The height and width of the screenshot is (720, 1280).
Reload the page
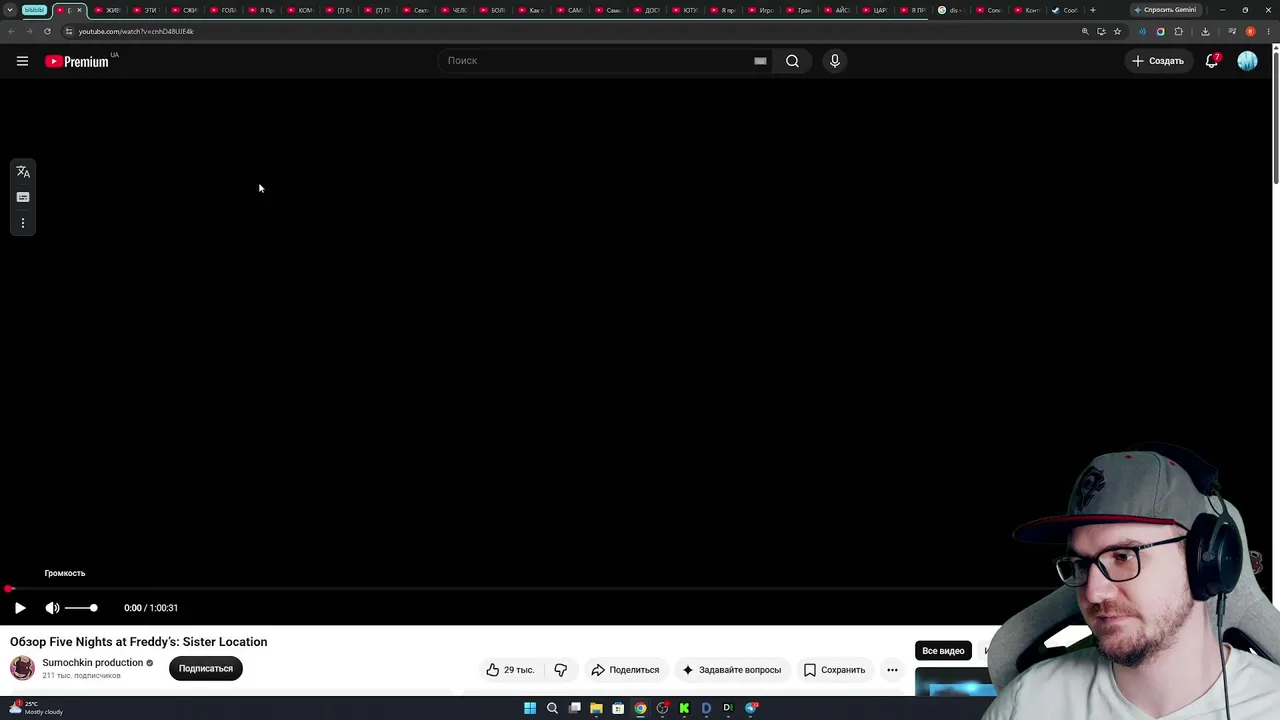coord(47,31)
